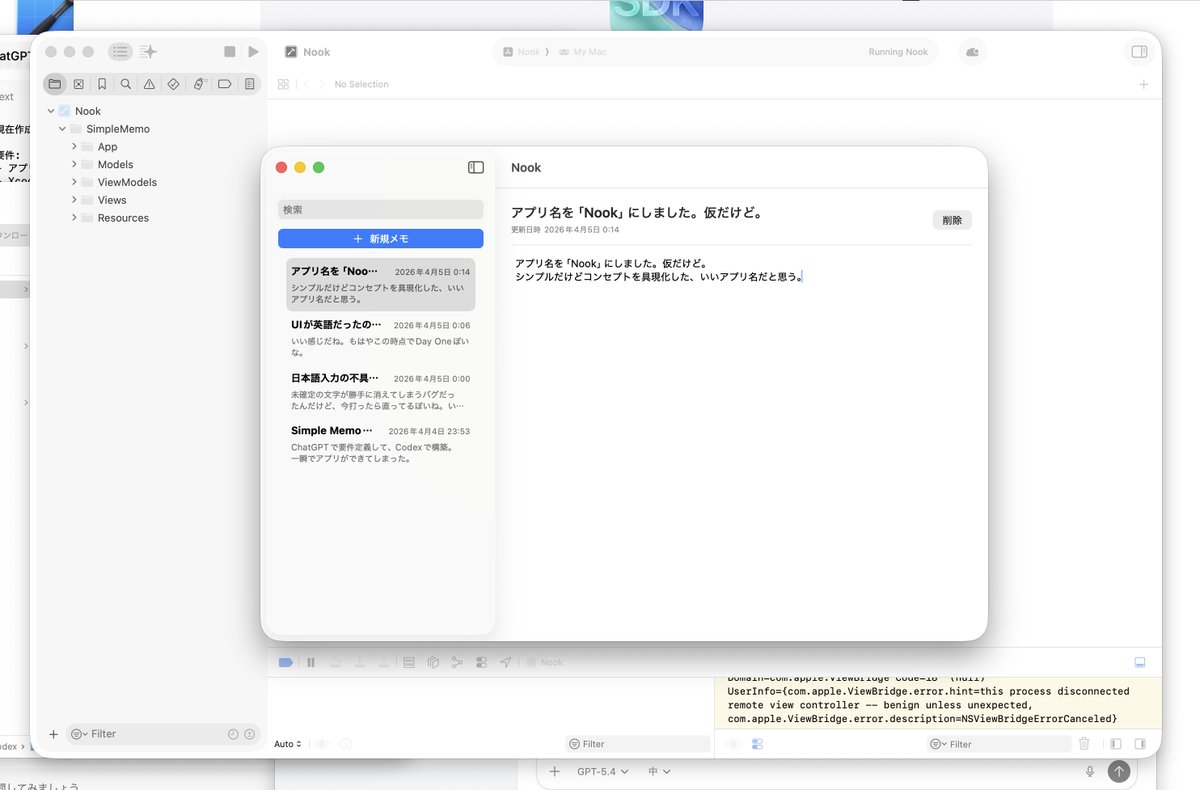Collapse the Nook project root
Image resolution: width=1200 pixels, height=790 pixels.
(x=51, y=111)
